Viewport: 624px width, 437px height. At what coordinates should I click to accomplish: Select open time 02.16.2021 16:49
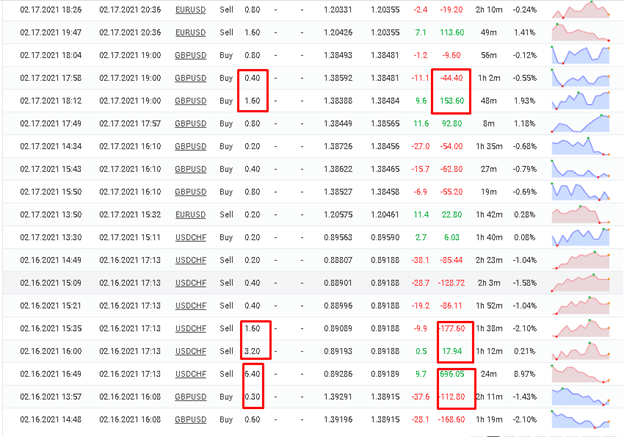coord(51,374)
